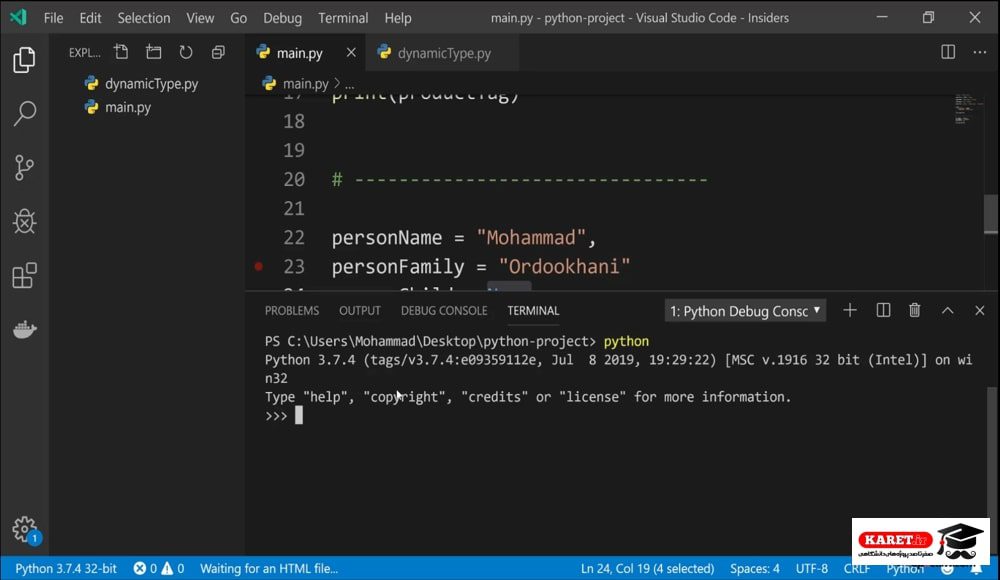Click the editor vertical scrollbar thumb
The width and height of the screenshot is (1000, 580).
pos(990,214)
